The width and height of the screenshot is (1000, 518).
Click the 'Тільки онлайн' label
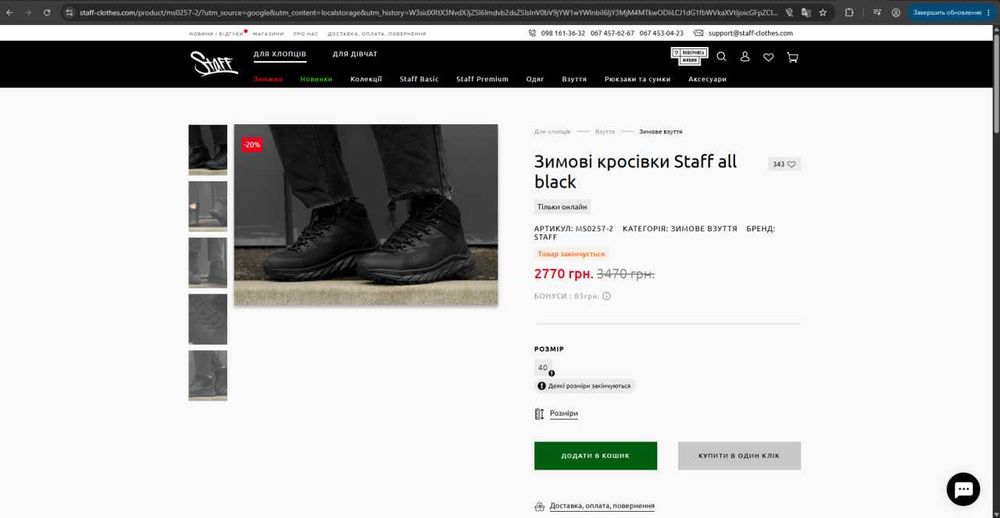[x=562, y=207]
